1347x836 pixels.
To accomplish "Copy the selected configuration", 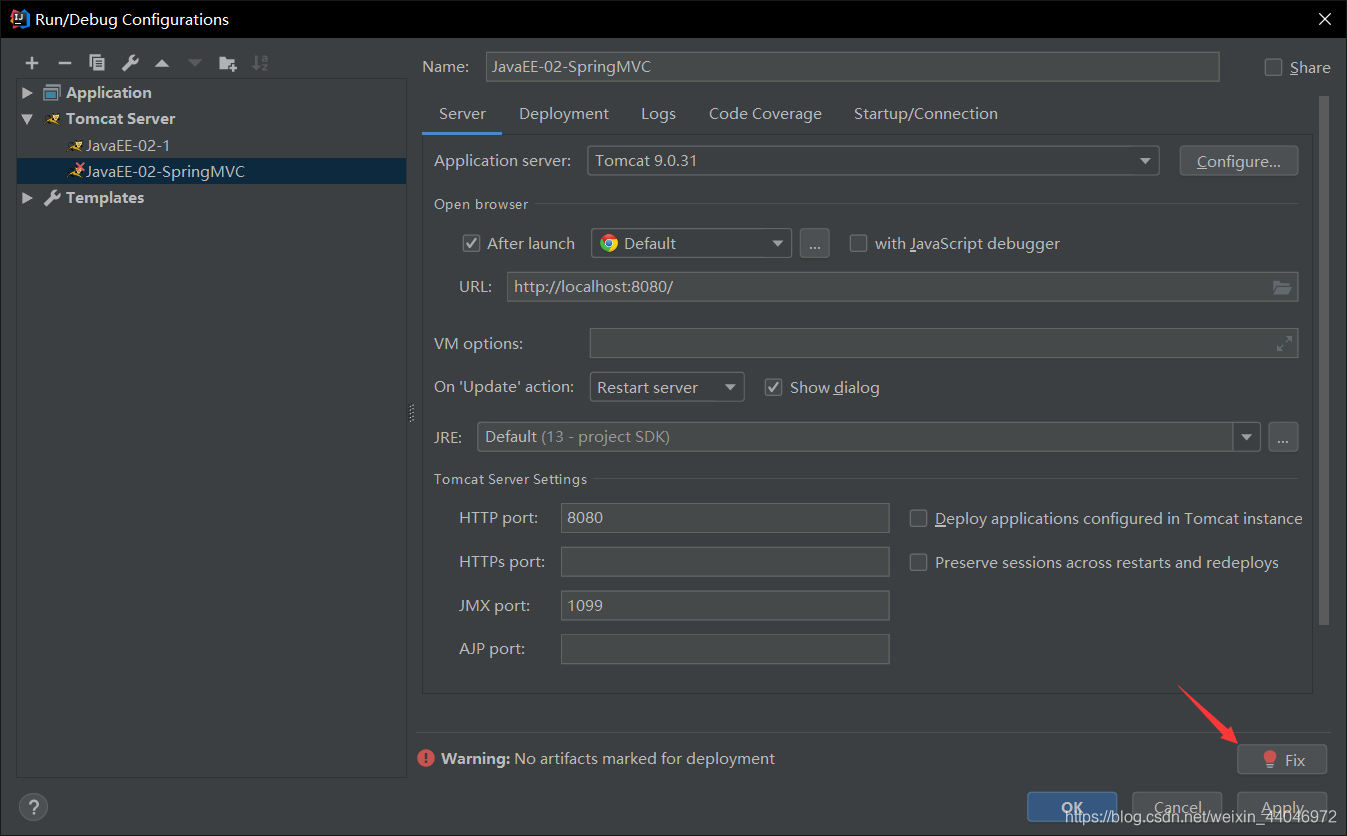I will 97,63.
